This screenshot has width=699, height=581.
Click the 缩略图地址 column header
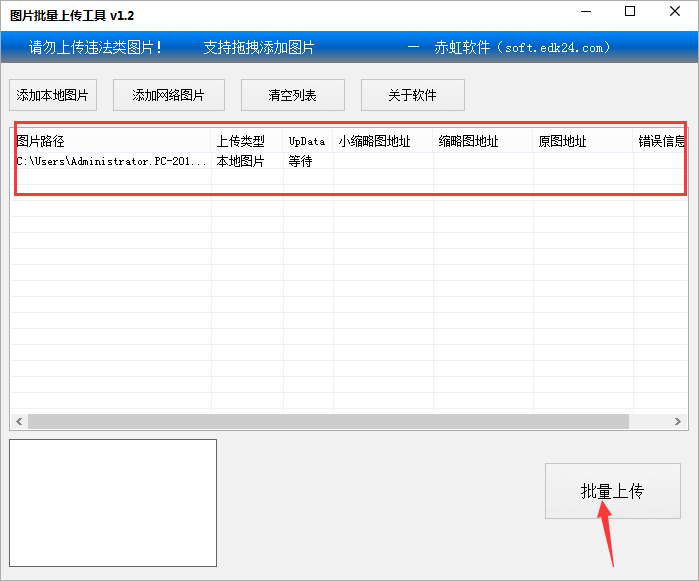(x=482, y=141)
